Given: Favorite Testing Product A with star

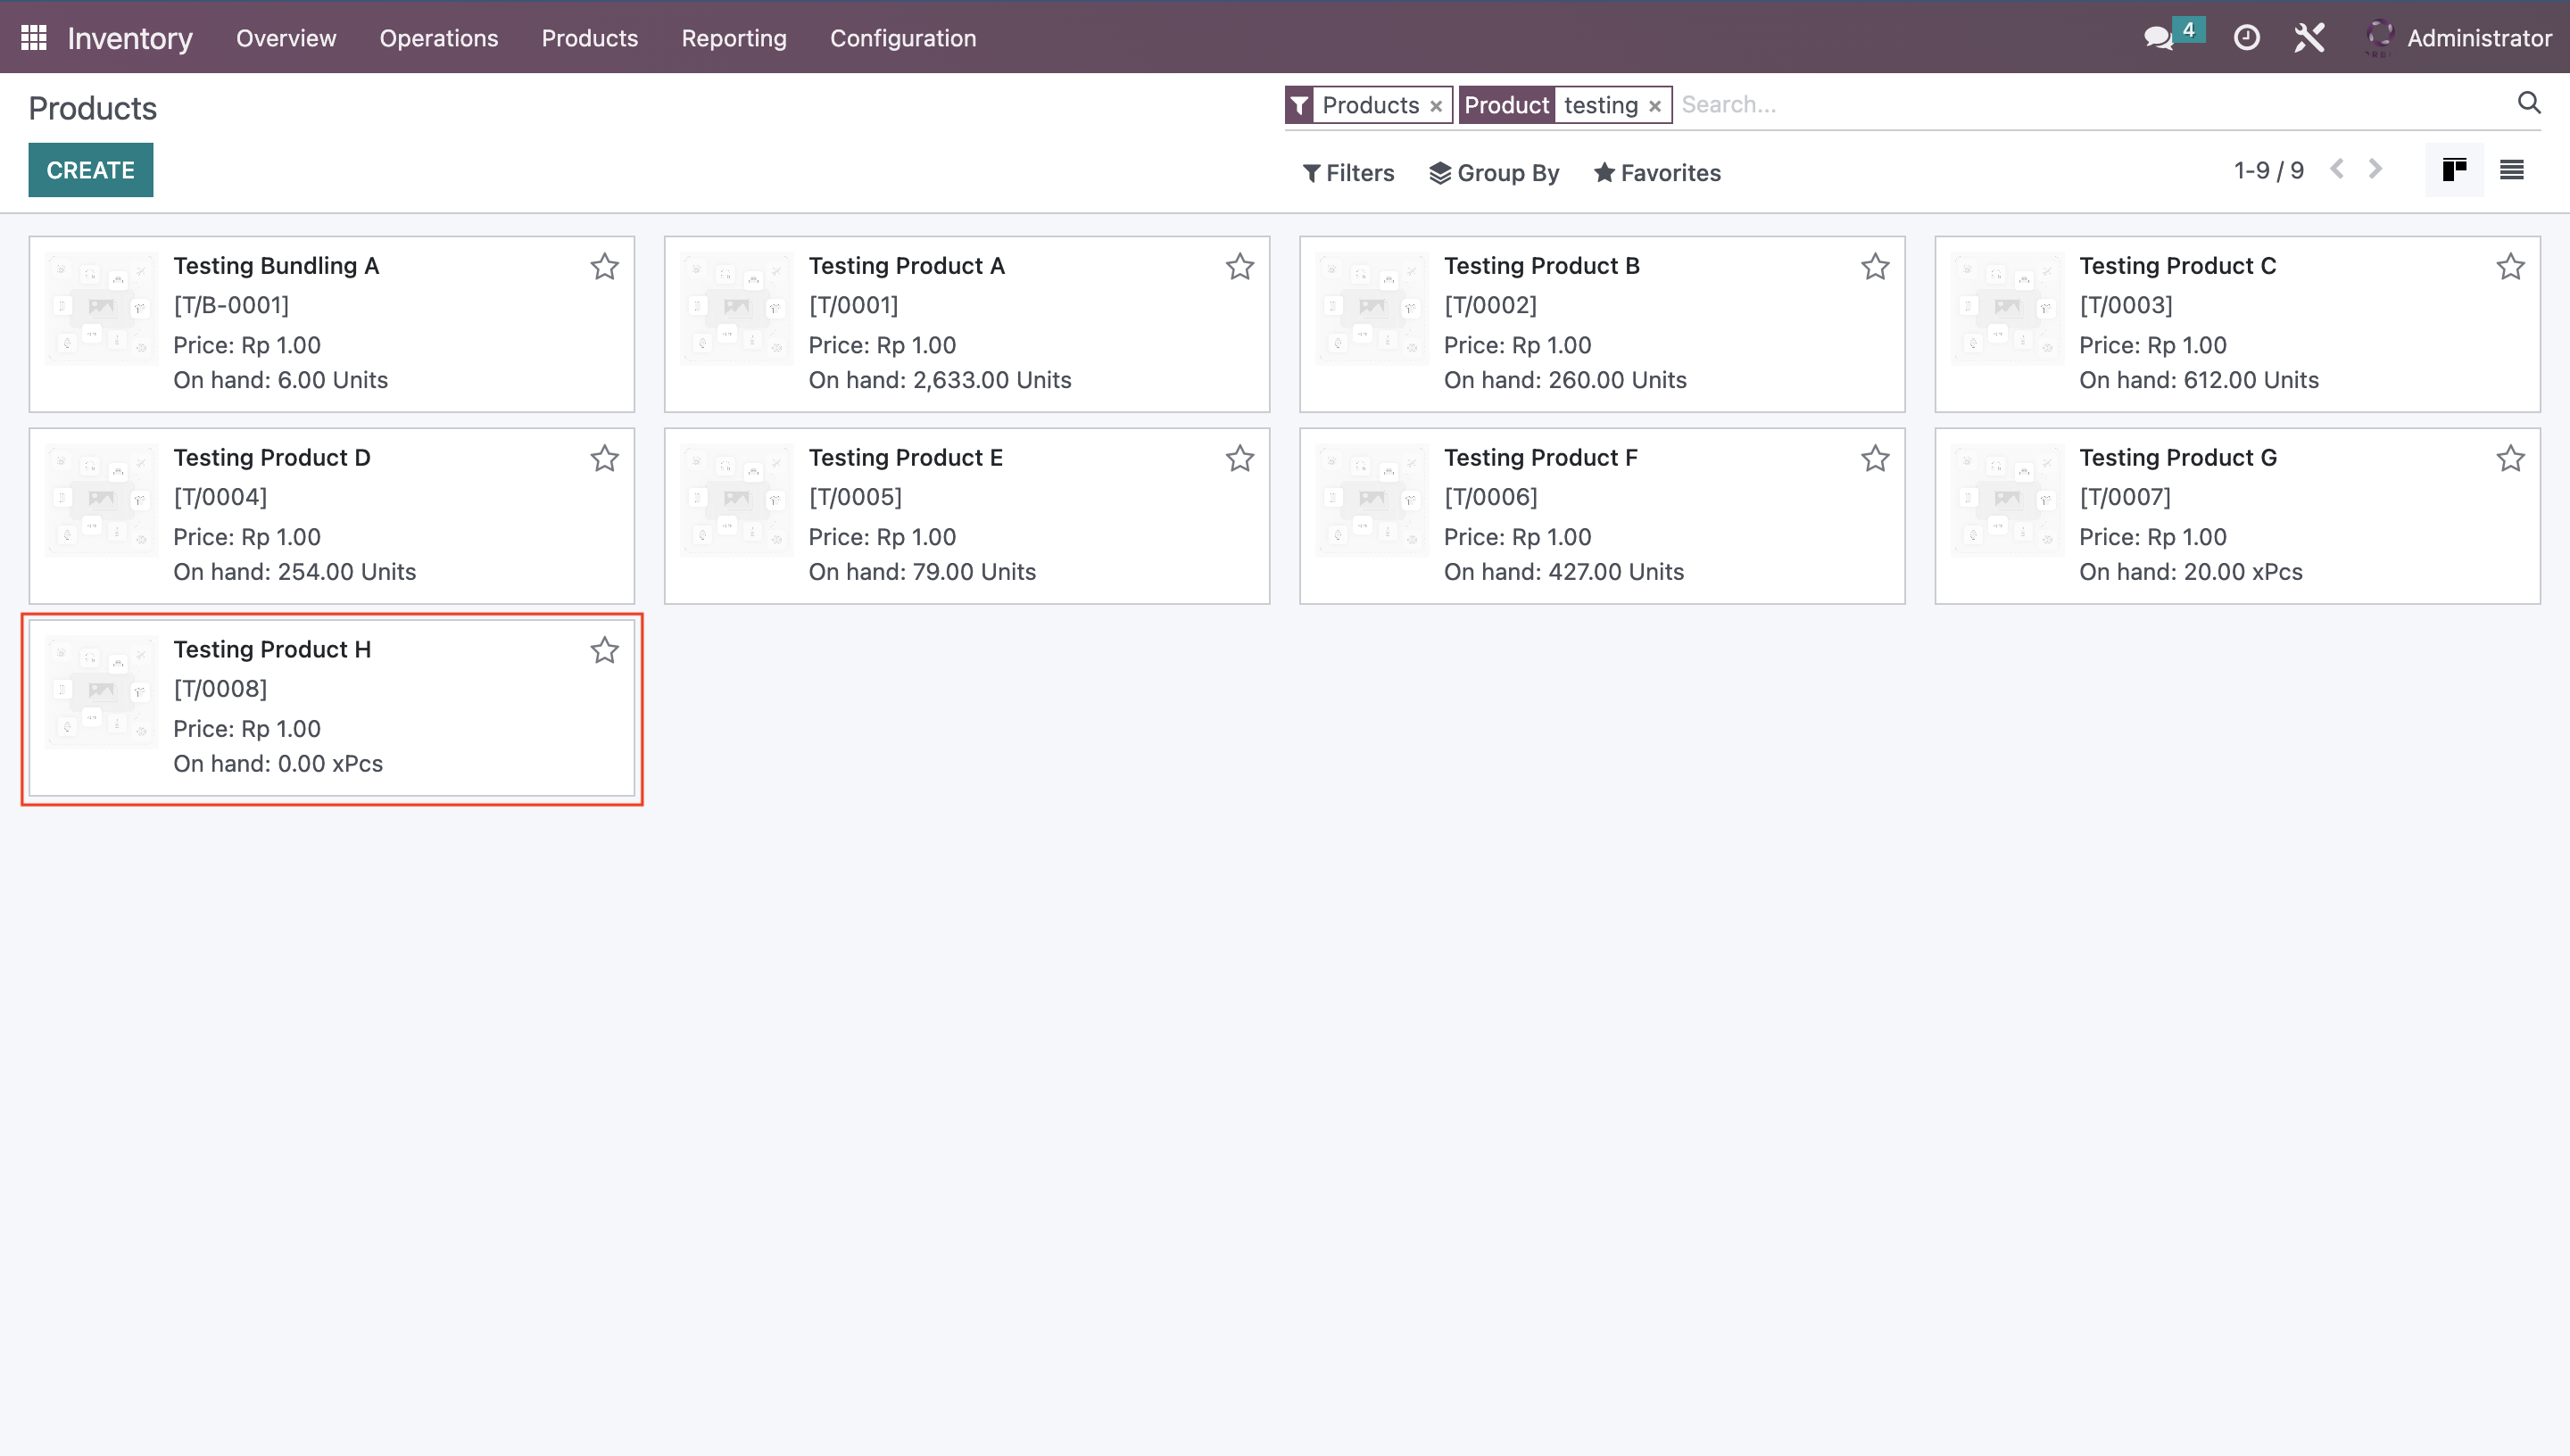Looking at the screenshot, I should [1240, 267].
